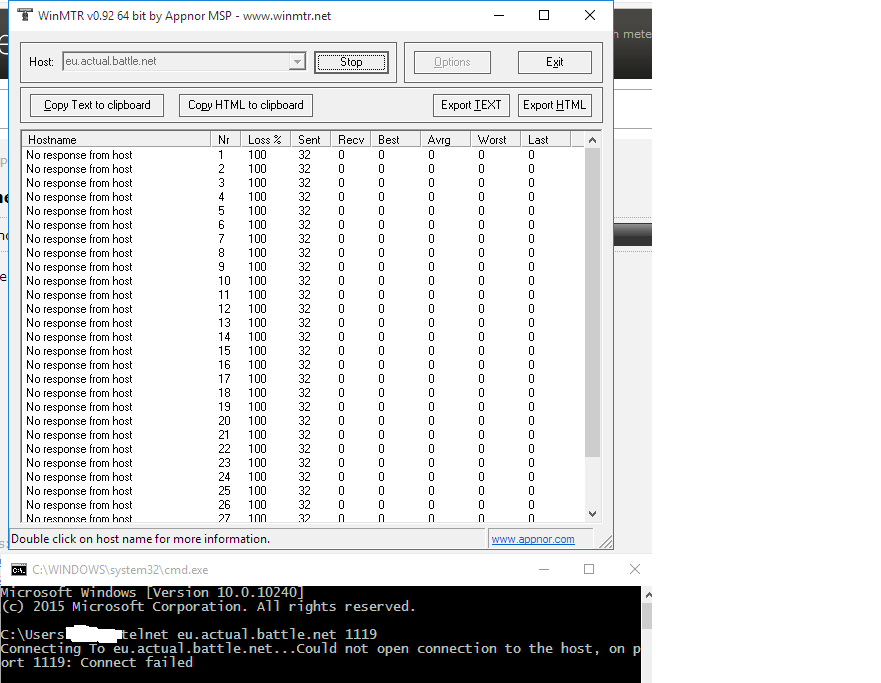881x683 pixels.
Task: Sort by the Hostname column header
Action: coord(115,140)
